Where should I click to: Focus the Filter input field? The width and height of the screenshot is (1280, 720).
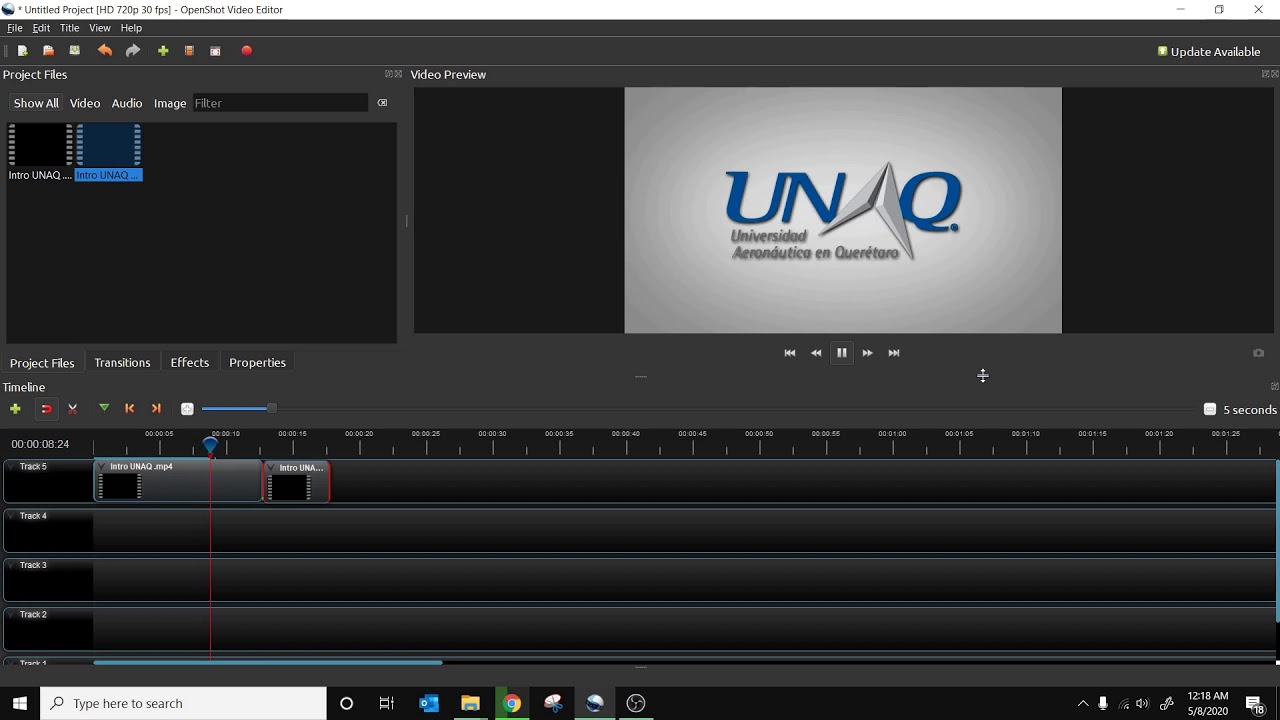pyautogui.click(x=280, y=103)
